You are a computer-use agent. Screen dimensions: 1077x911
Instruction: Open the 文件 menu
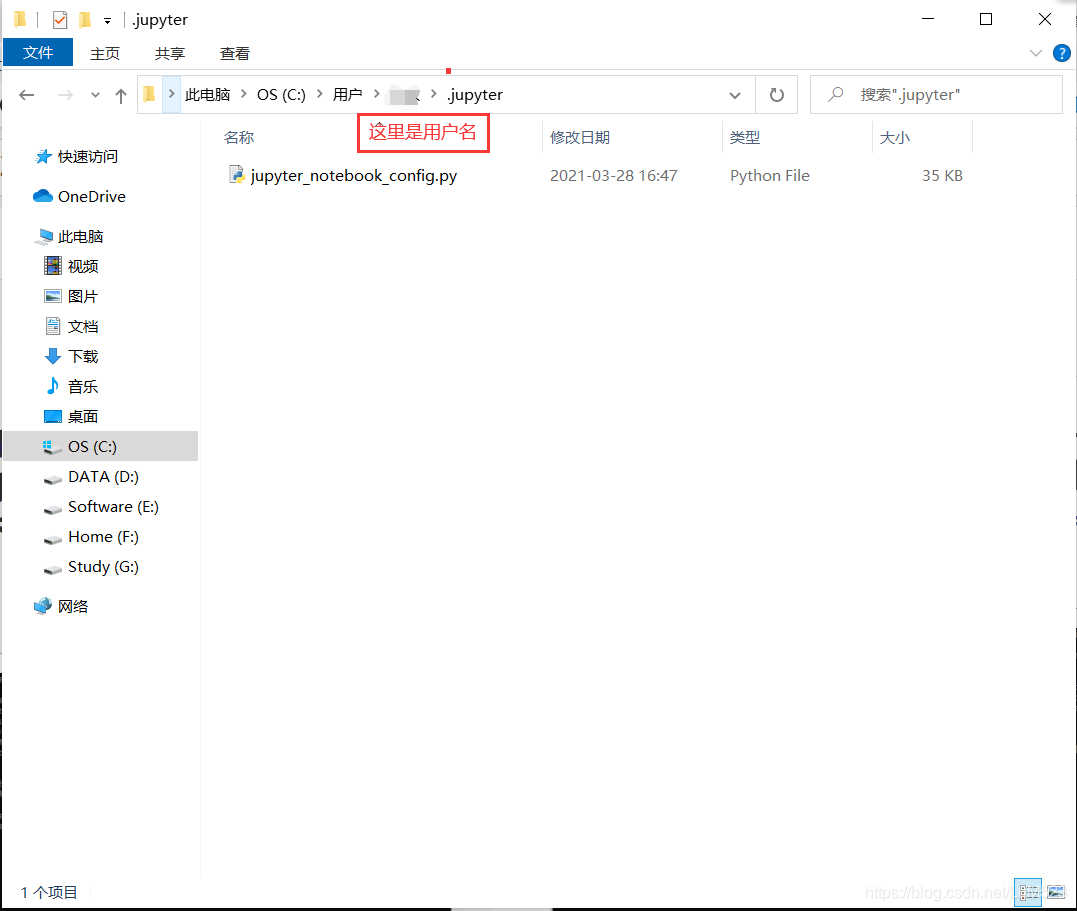[x=38, y=53]
